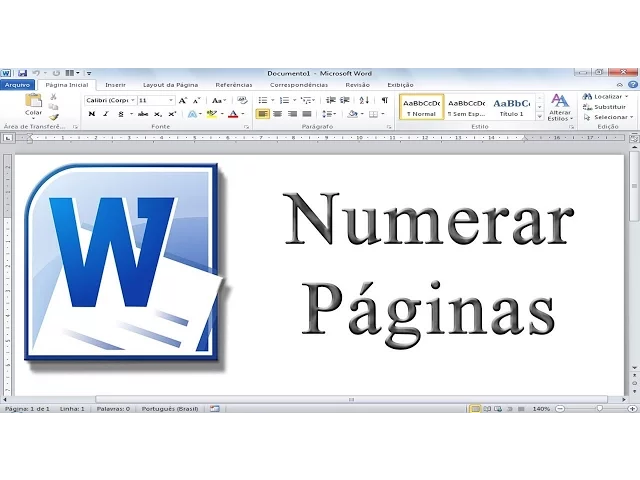Click increase indent icon
This screenshot has width=640, height=480.
pos(345,100)
